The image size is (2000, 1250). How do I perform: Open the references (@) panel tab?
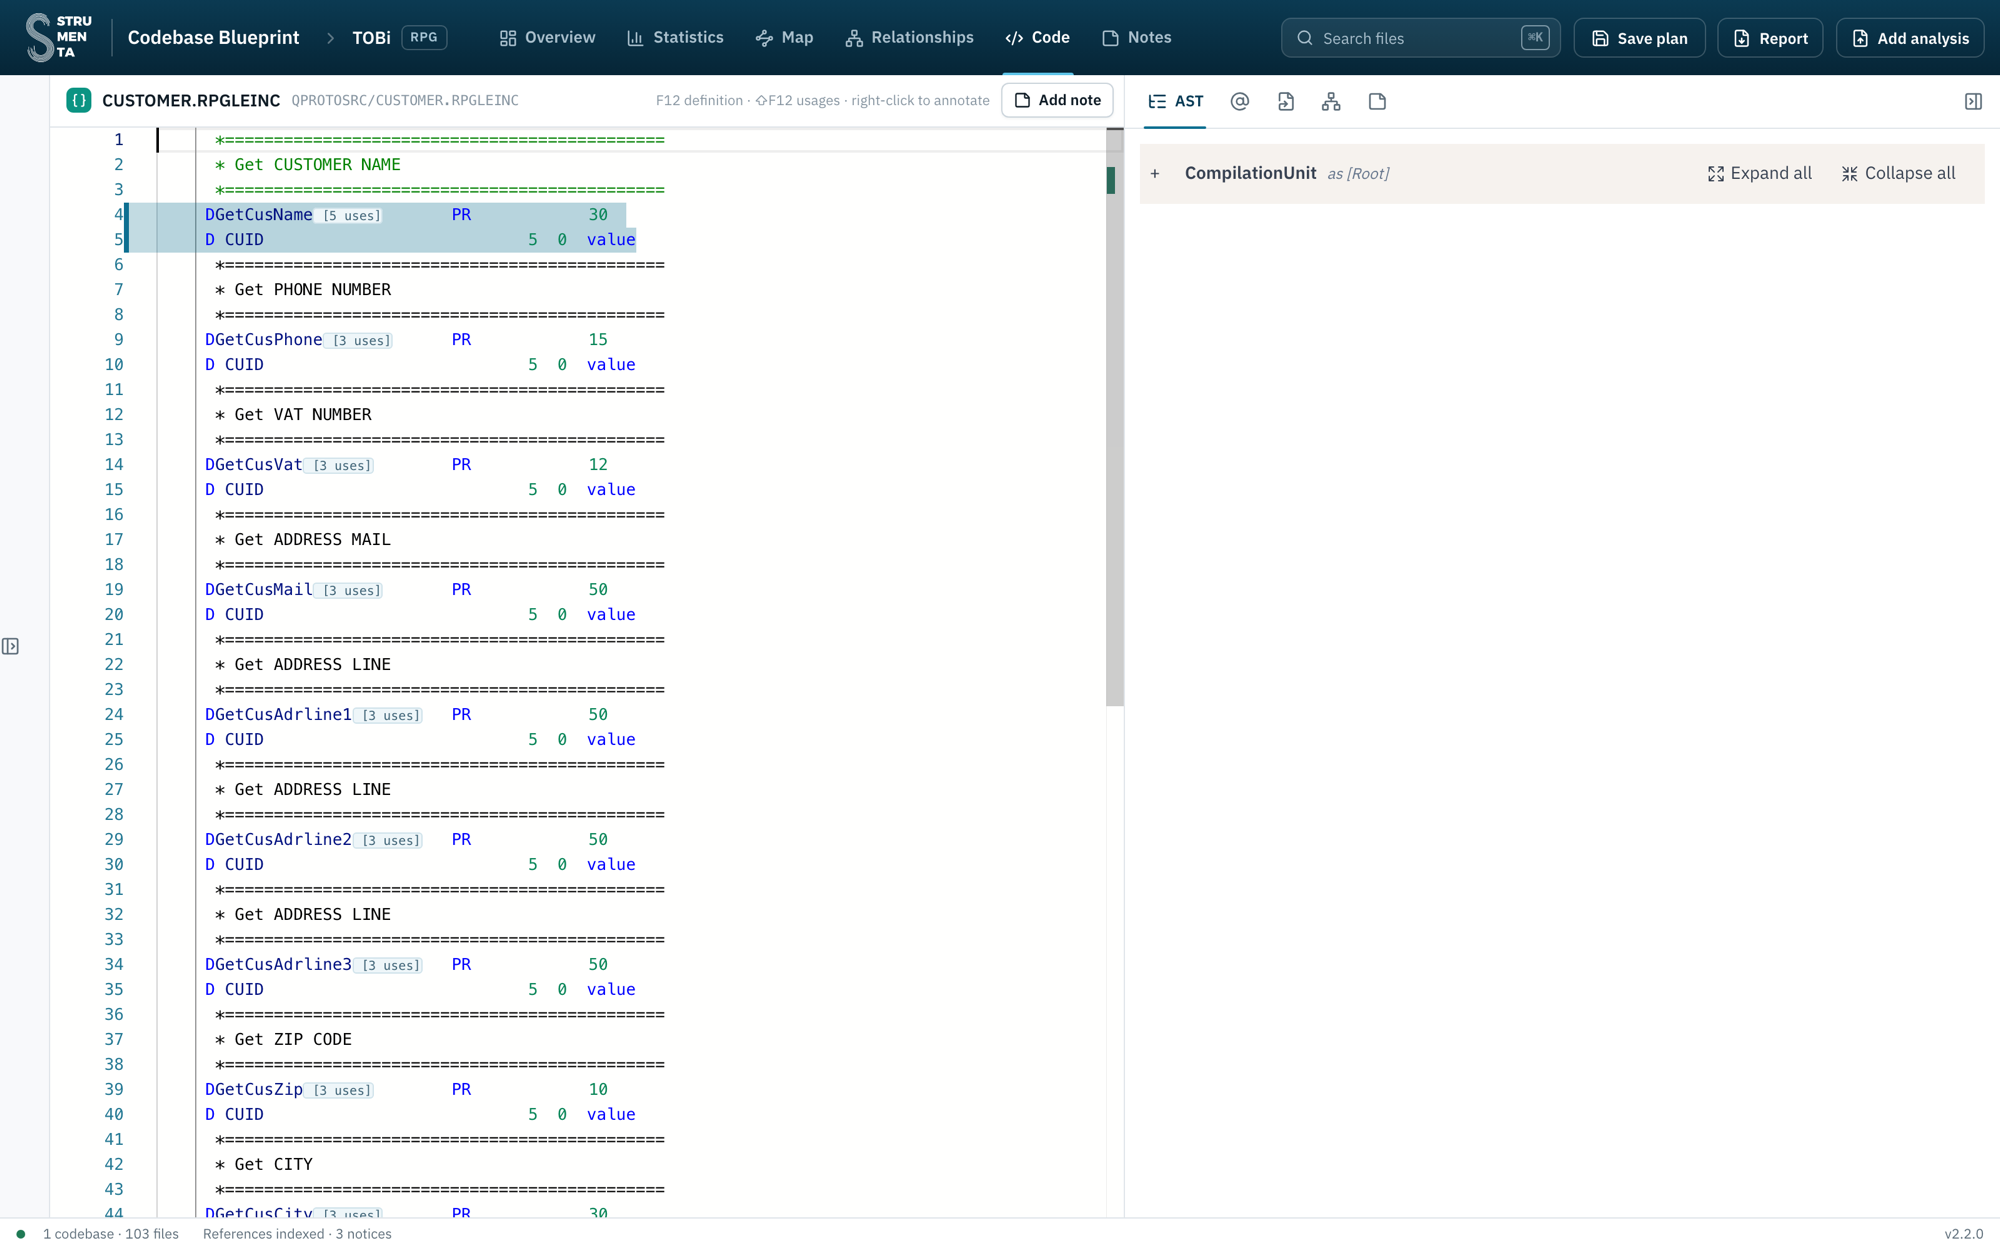1240,101
